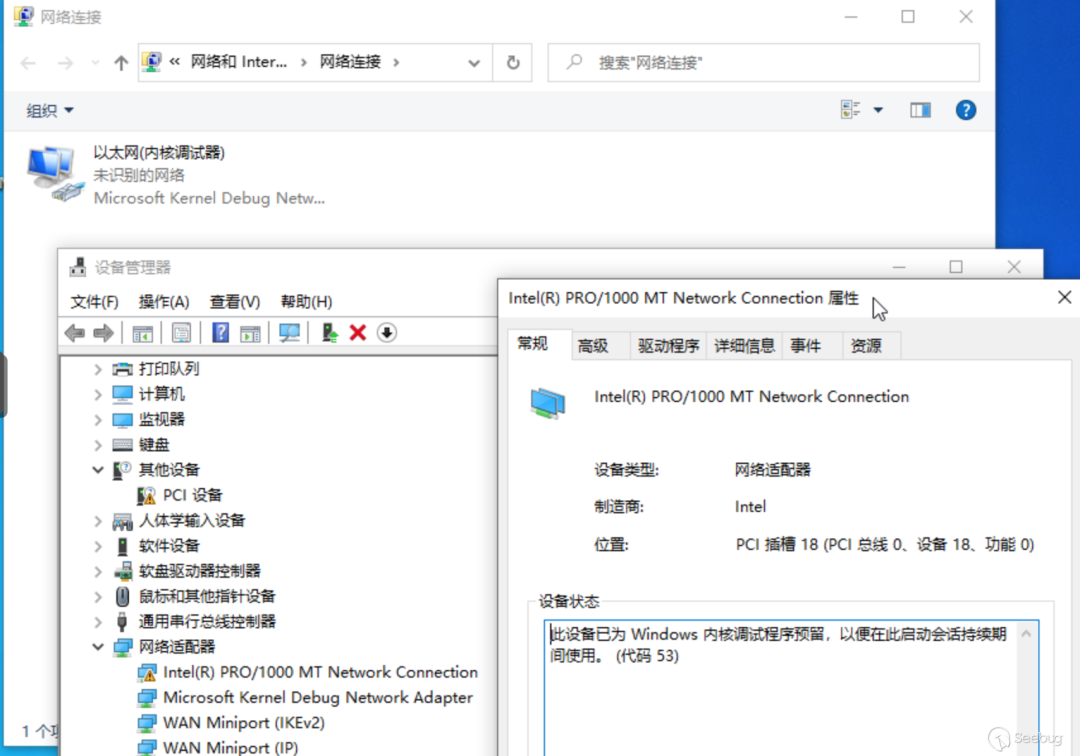
Task: Click the device status scrollbar up arrow
Action: tap(1026, 634)
